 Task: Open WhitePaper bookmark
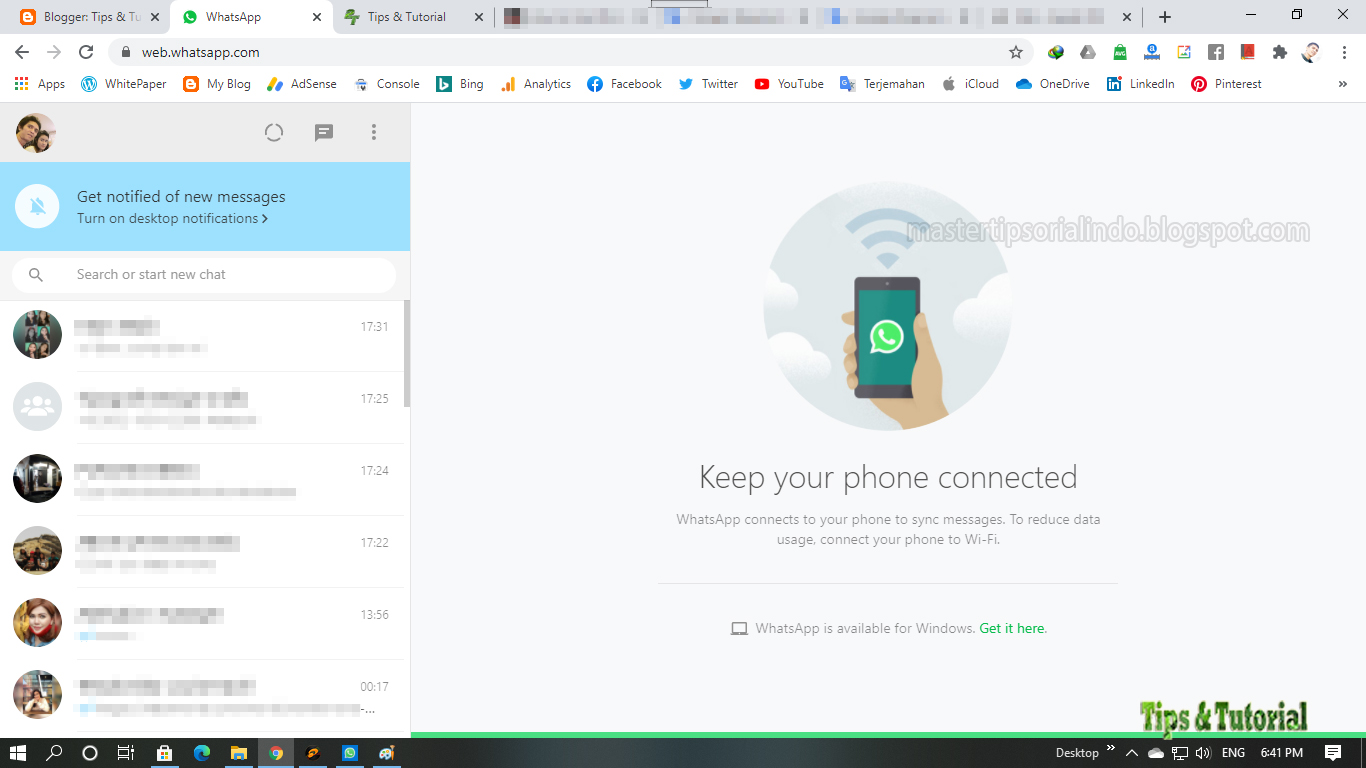coord(123,84)
